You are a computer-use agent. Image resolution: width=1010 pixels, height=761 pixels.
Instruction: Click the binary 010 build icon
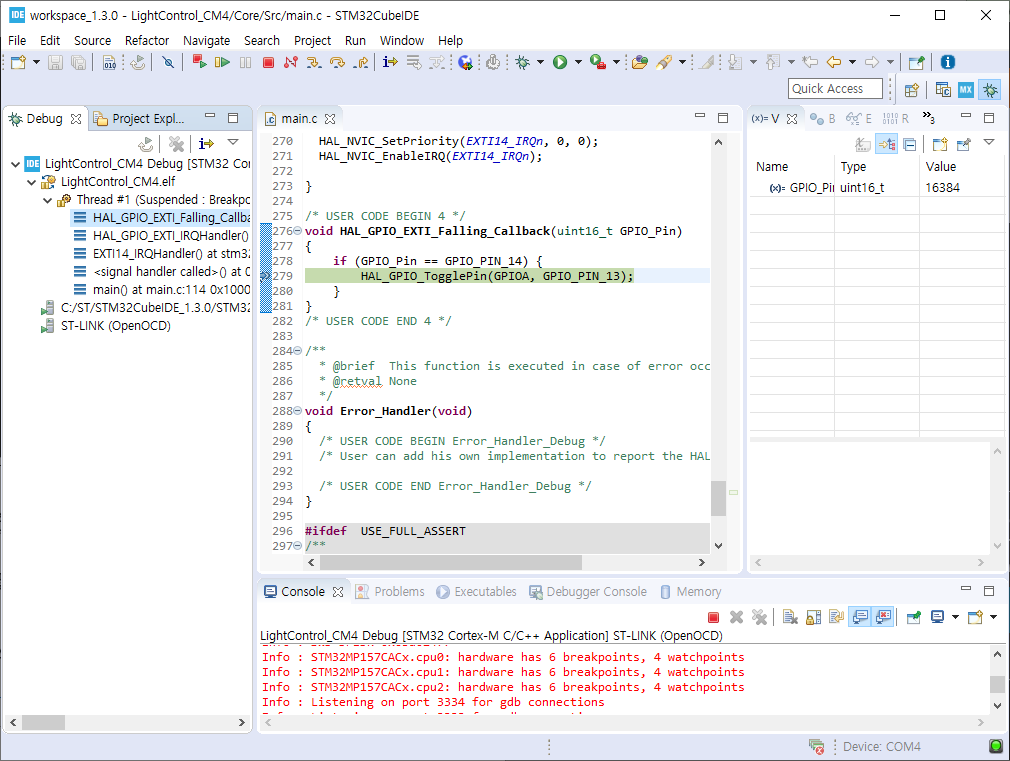pyautogui.click(x=110, y=62)
